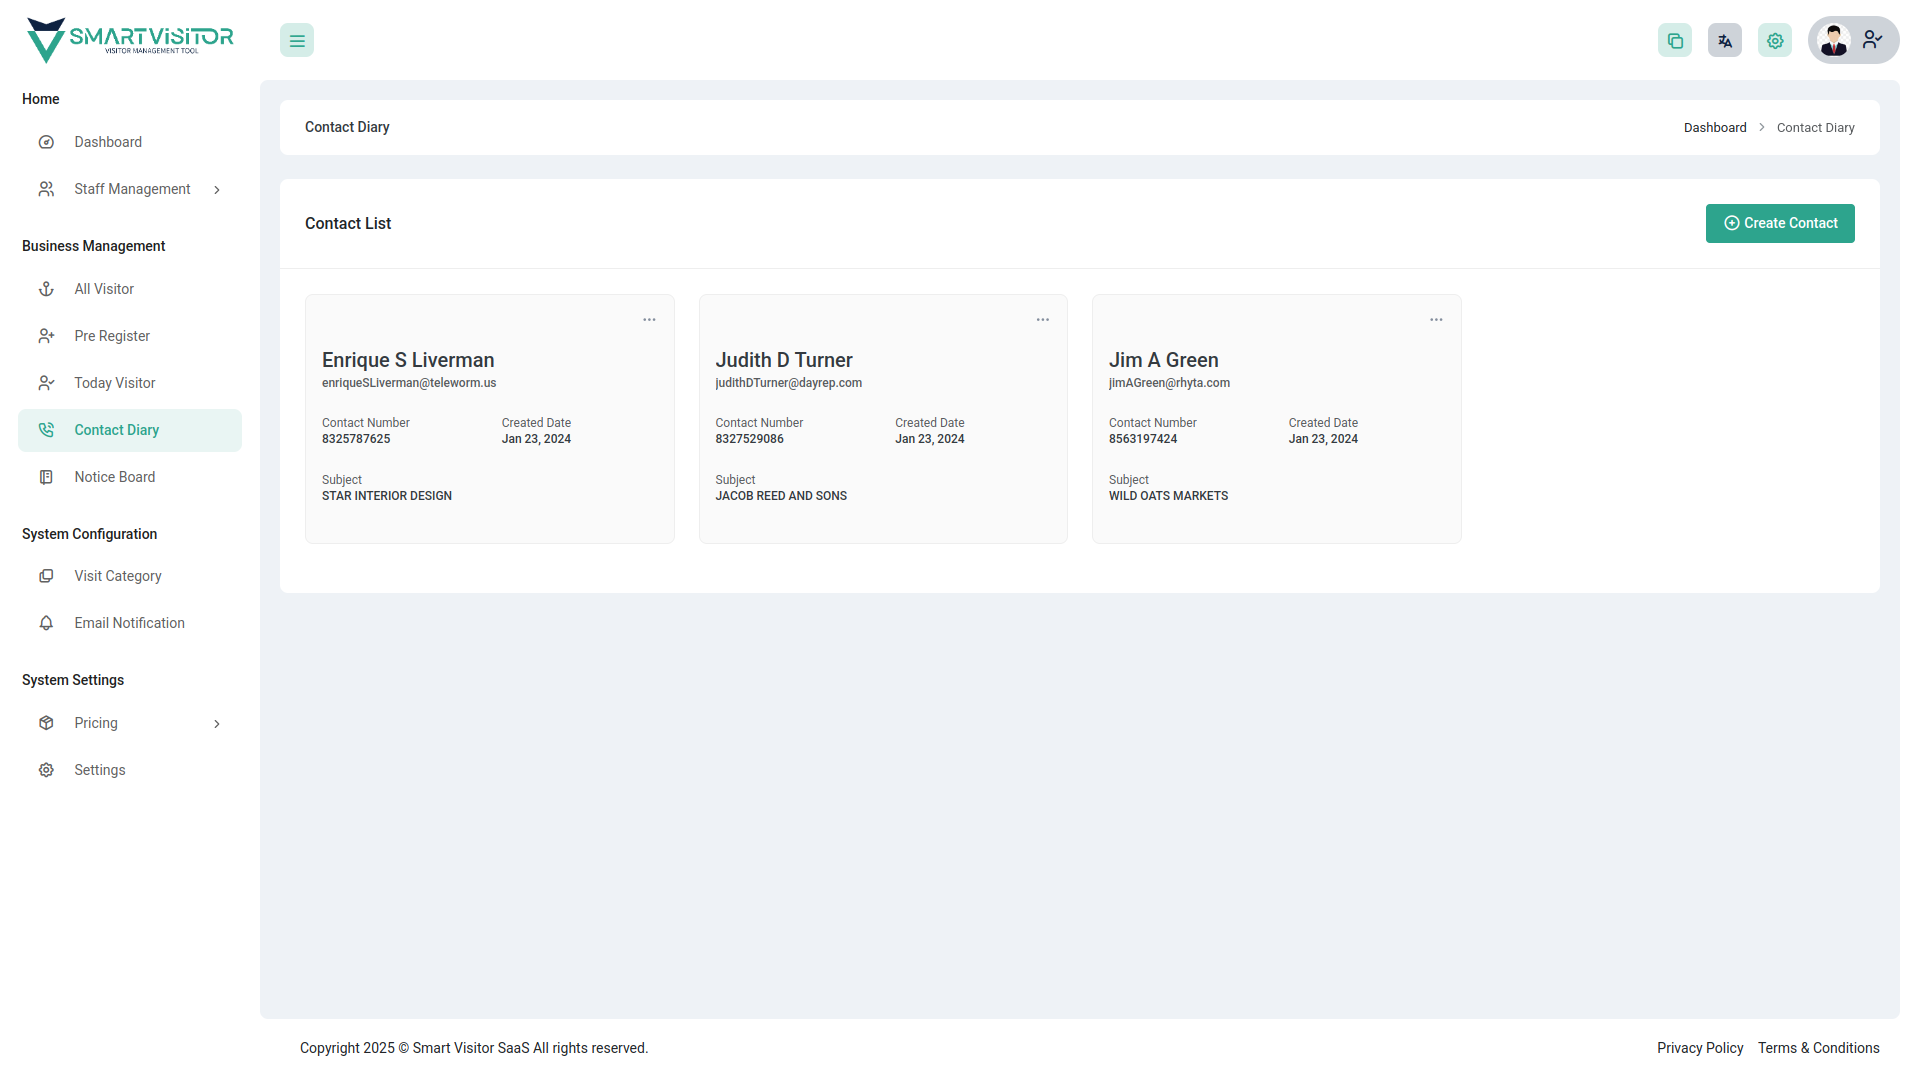Open Notice Board via its sidebar icon

coord(46,477)
